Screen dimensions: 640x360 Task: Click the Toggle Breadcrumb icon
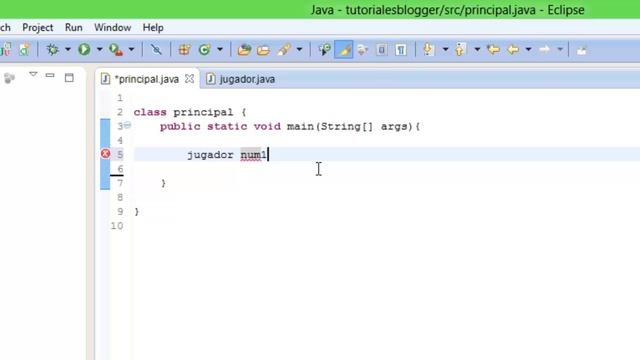[x=324, y=50]
